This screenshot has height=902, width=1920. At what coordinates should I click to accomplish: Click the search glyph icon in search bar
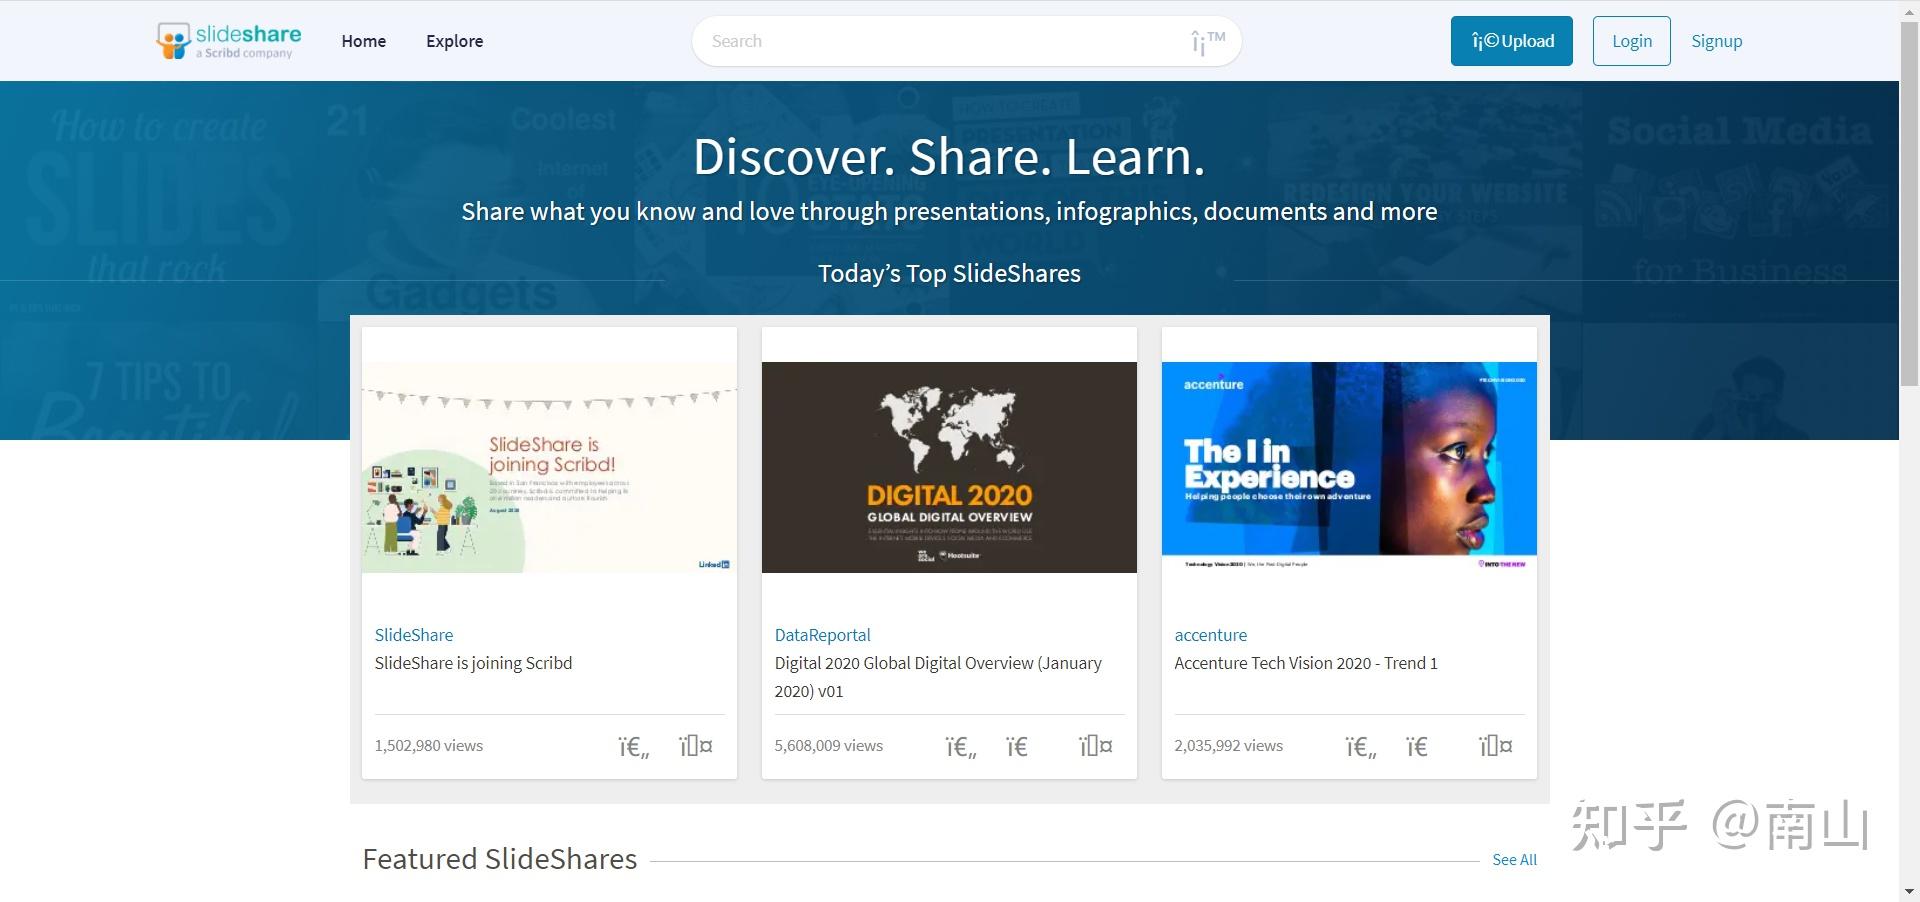pyautogui.click(x=1207, y=42)
